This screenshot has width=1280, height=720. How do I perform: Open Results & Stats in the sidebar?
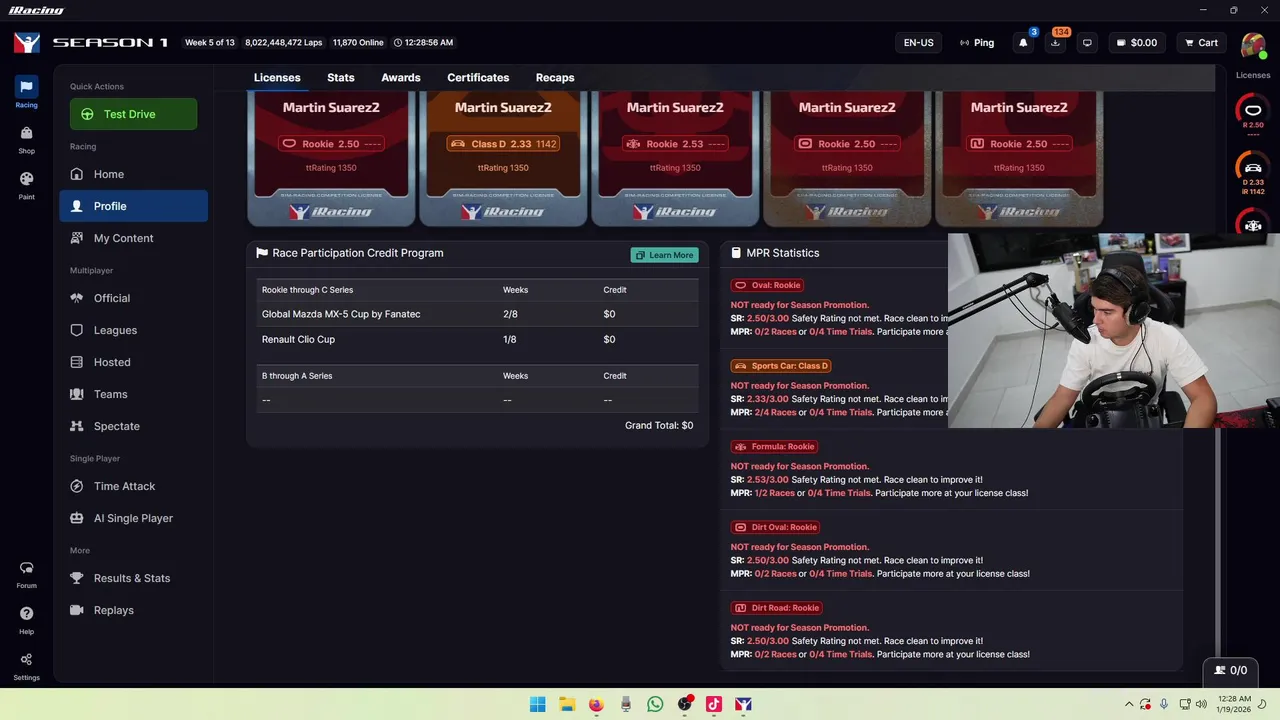point(133,578)
